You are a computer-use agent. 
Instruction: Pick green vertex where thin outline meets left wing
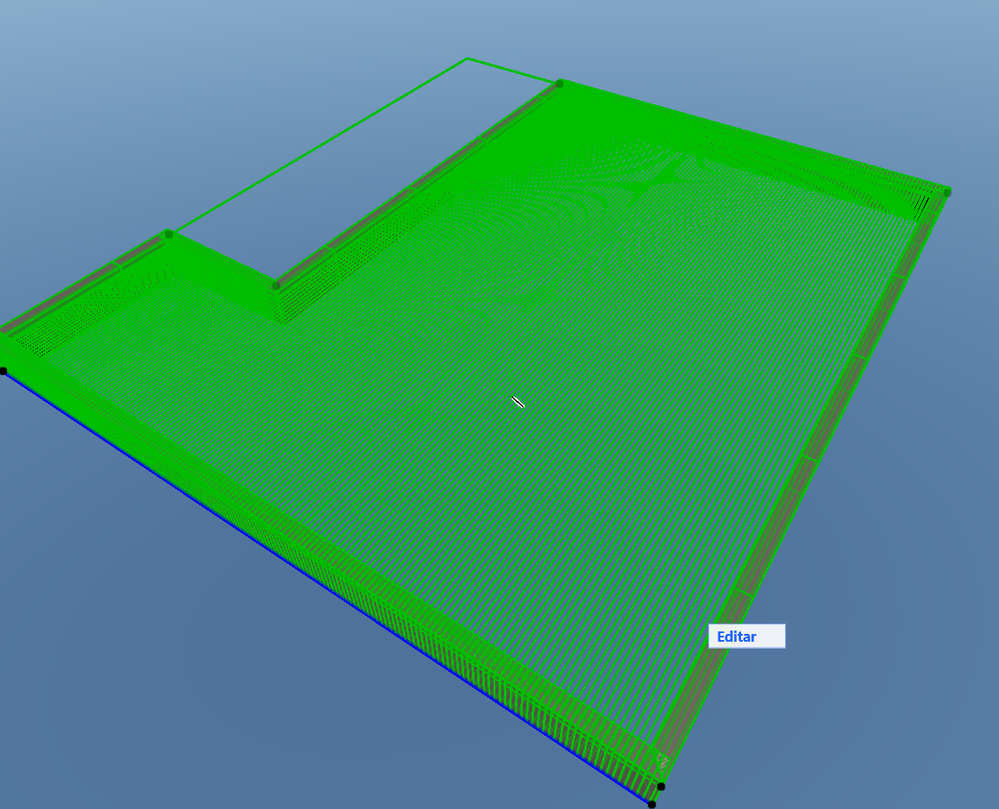(169, 234)
